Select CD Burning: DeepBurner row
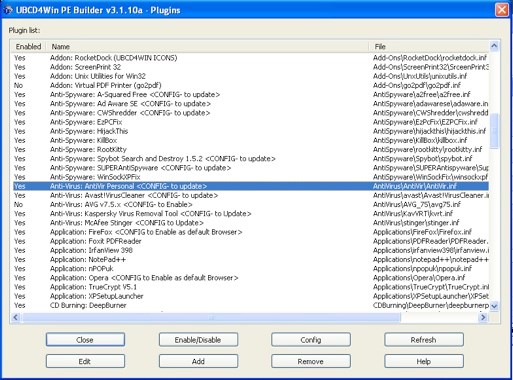 251,305
